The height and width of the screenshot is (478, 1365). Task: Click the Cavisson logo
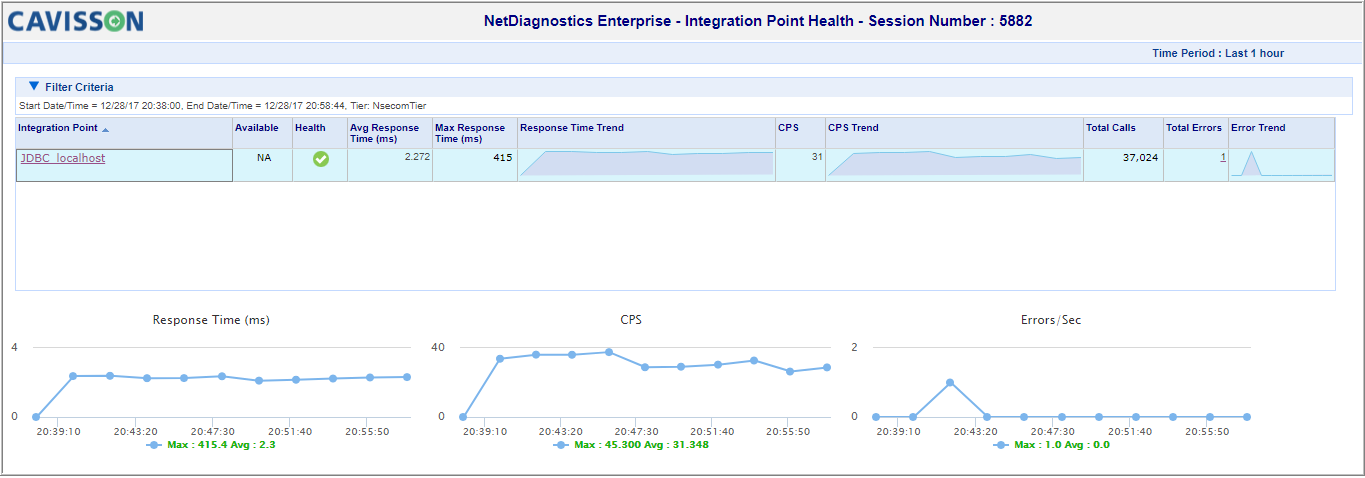(76, 21)
